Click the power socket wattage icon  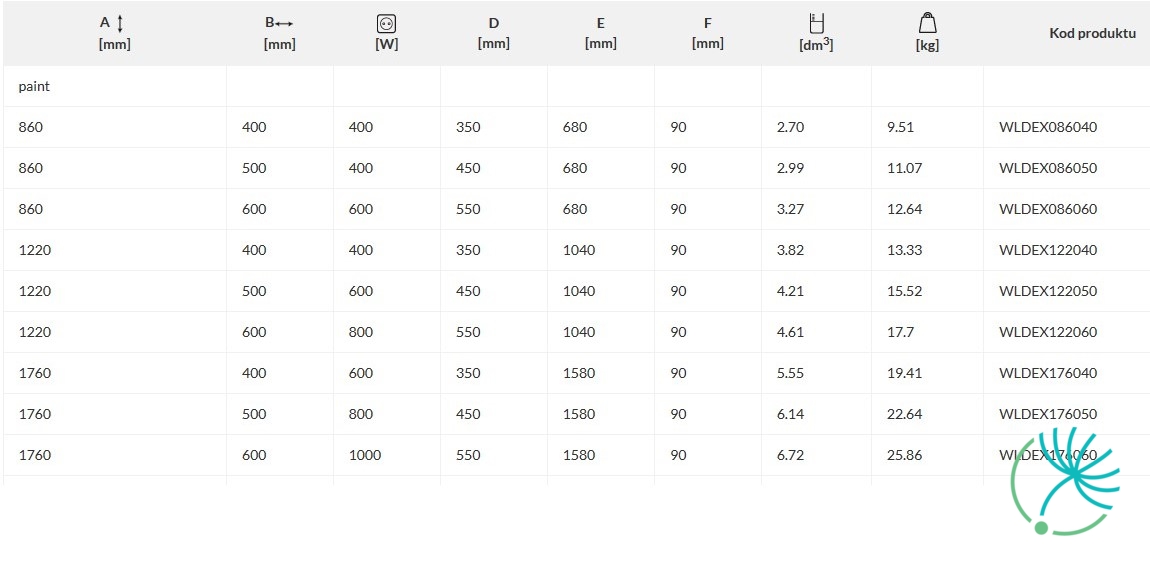click(x=387, y=23)
